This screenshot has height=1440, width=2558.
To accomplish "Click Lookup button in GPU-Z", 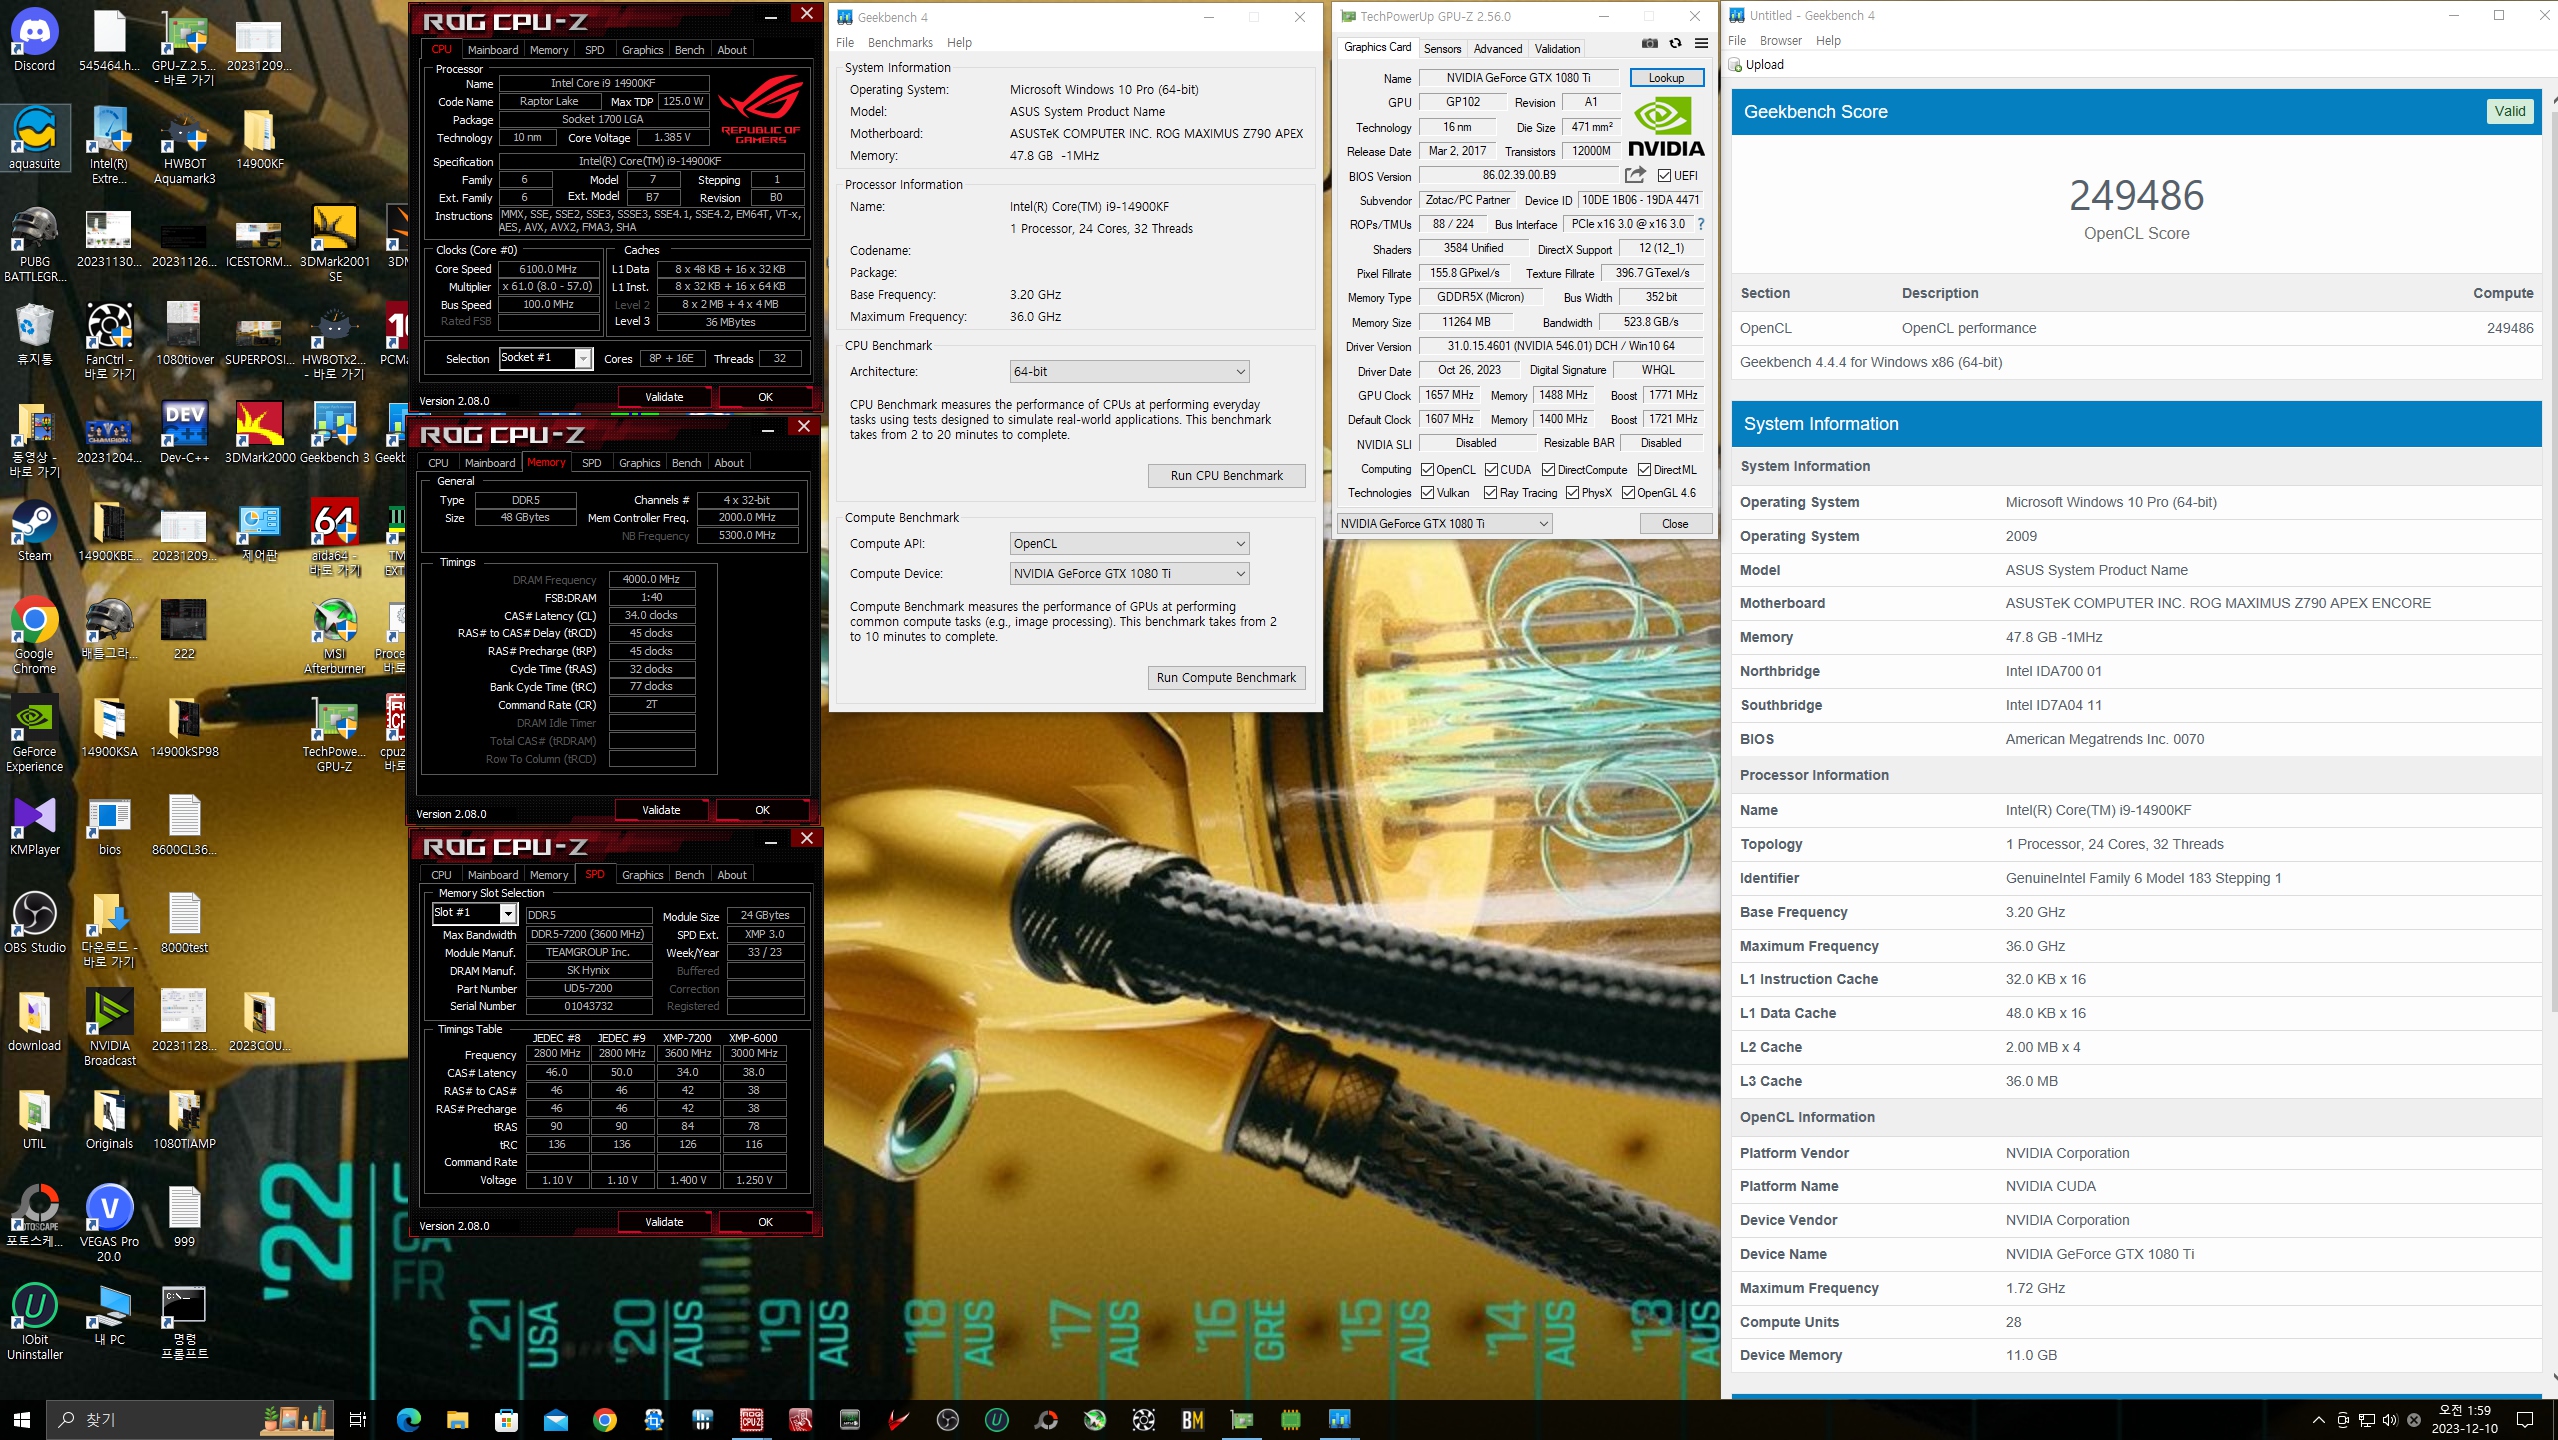I will click(x=1666, y=77).
